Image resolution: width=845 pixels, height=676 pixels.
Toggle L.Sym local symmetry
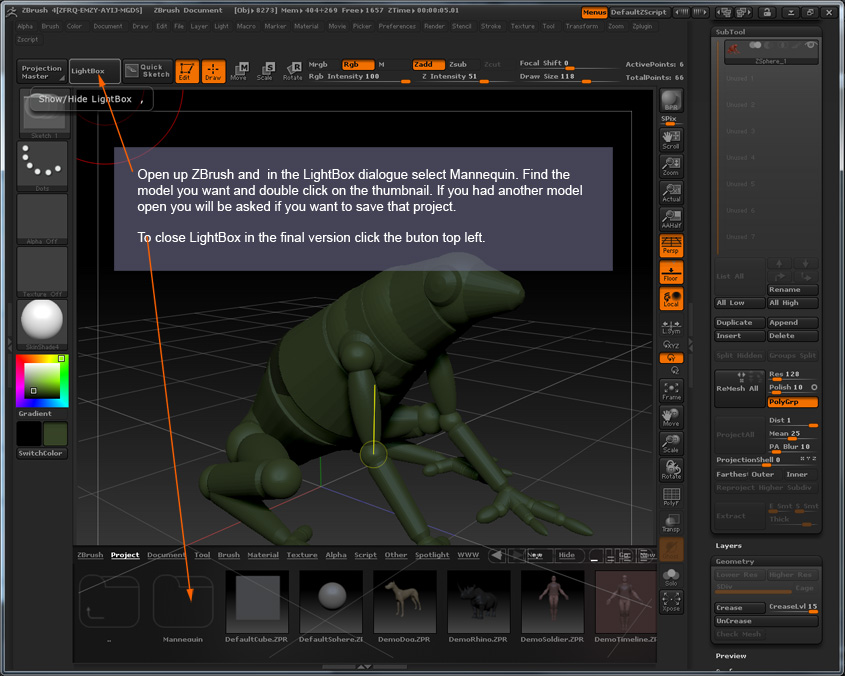671,327
